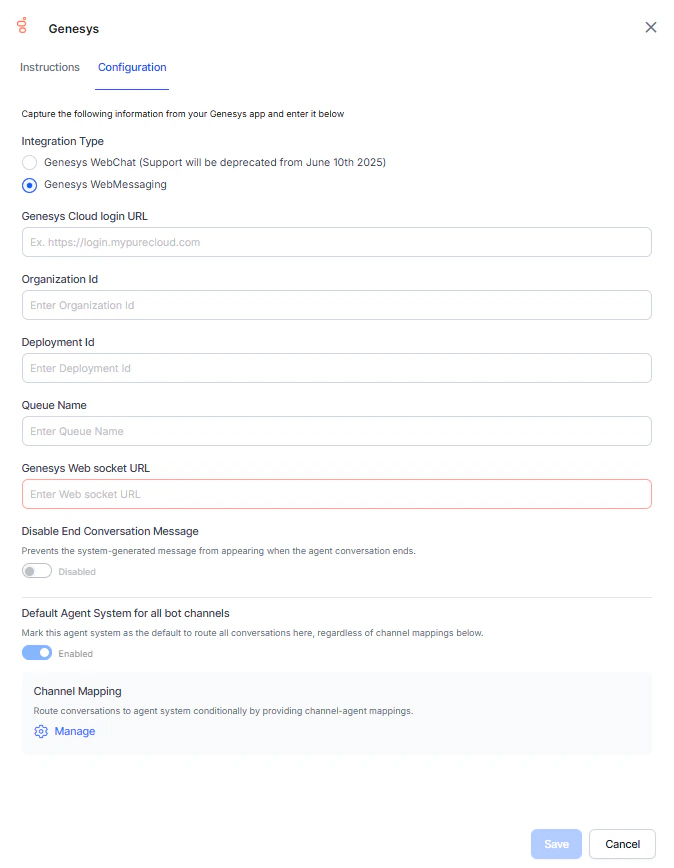The height and width of the screenshot is (868, 674).
Task: Click the Cancel button
Action: pos(622,843)
